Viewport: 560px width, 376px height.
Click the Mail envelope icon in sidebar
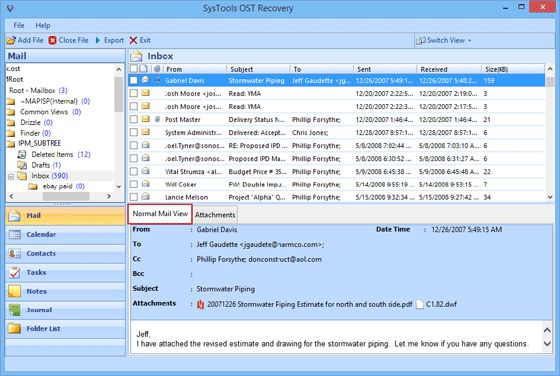click(x=14, y=216)
